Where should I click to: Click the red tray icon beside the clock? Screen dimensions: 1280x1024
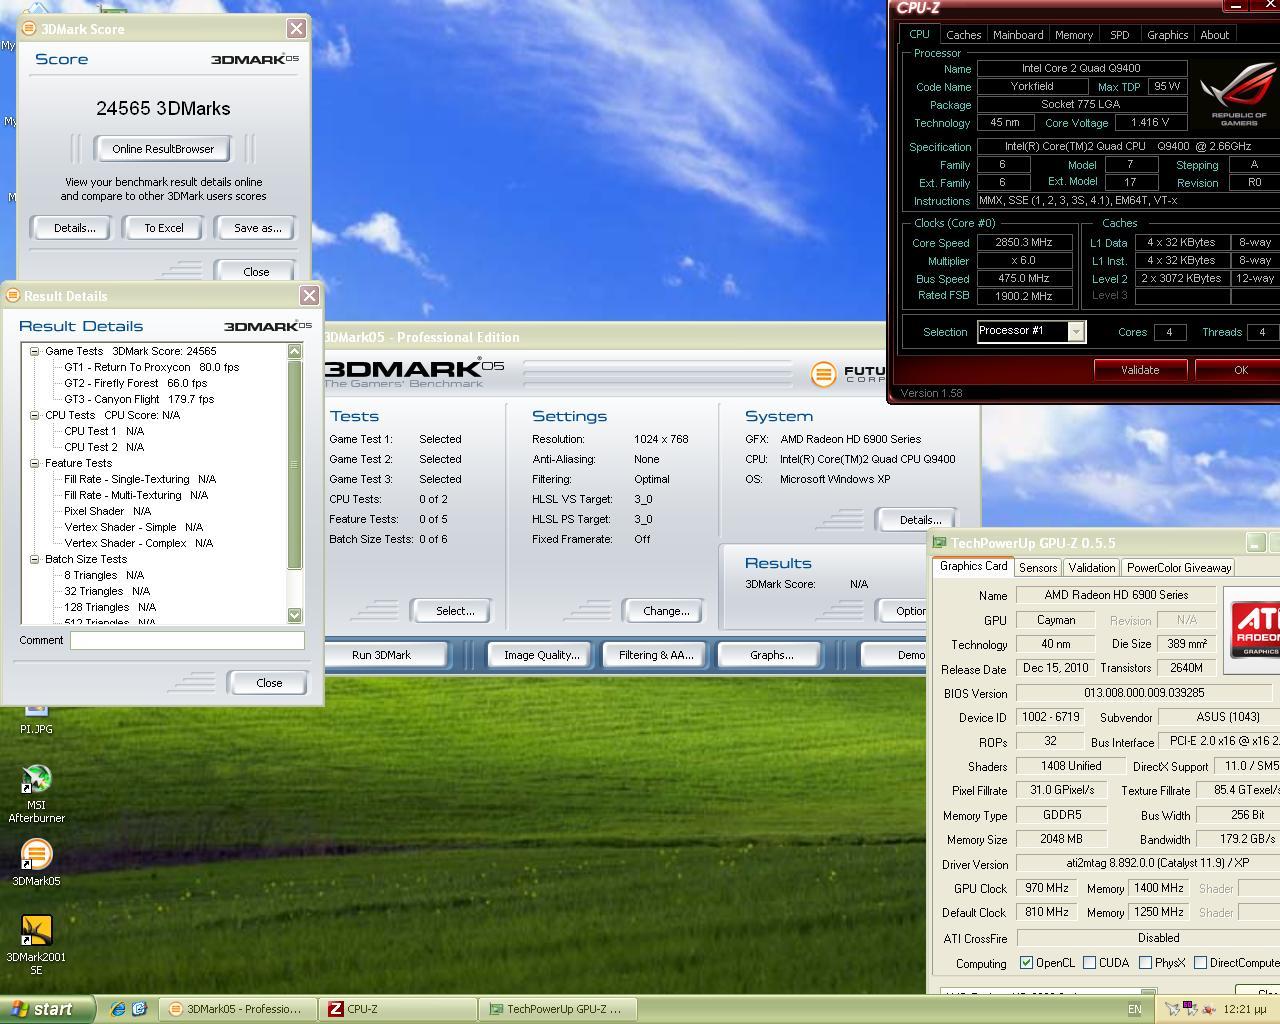coord(1208,1009)
